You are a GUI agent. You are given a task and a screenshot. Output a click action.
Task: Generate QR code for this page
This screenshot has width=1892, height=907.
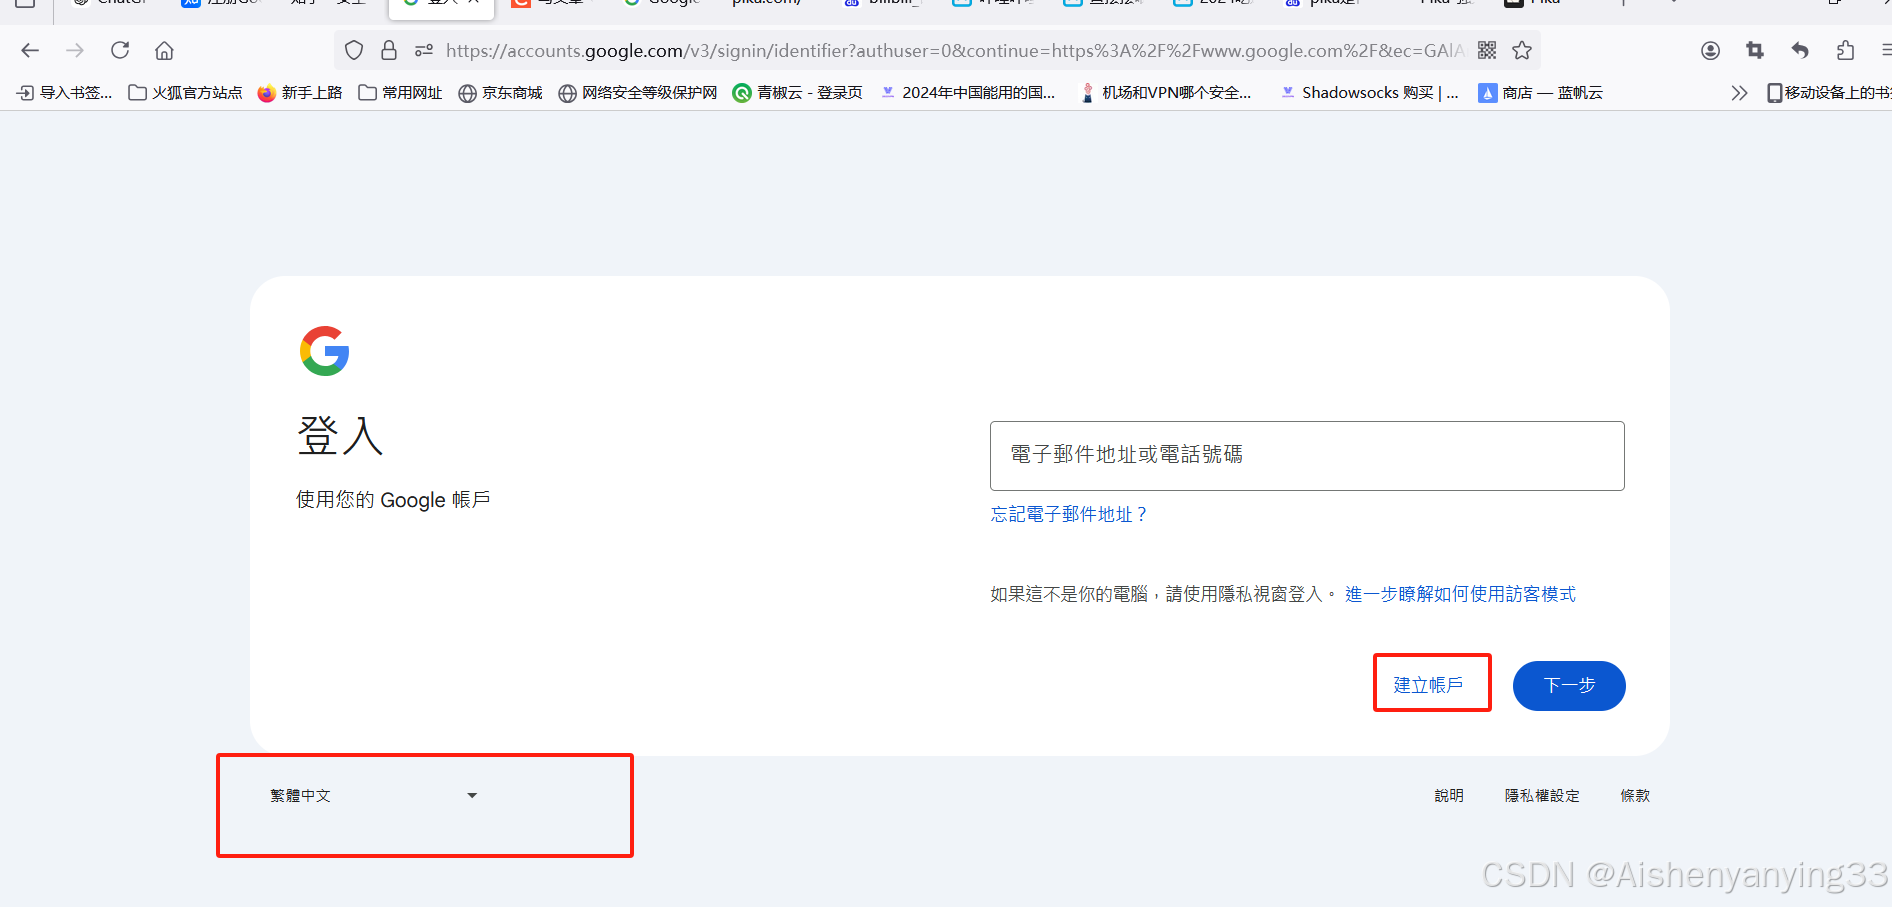1487,50
